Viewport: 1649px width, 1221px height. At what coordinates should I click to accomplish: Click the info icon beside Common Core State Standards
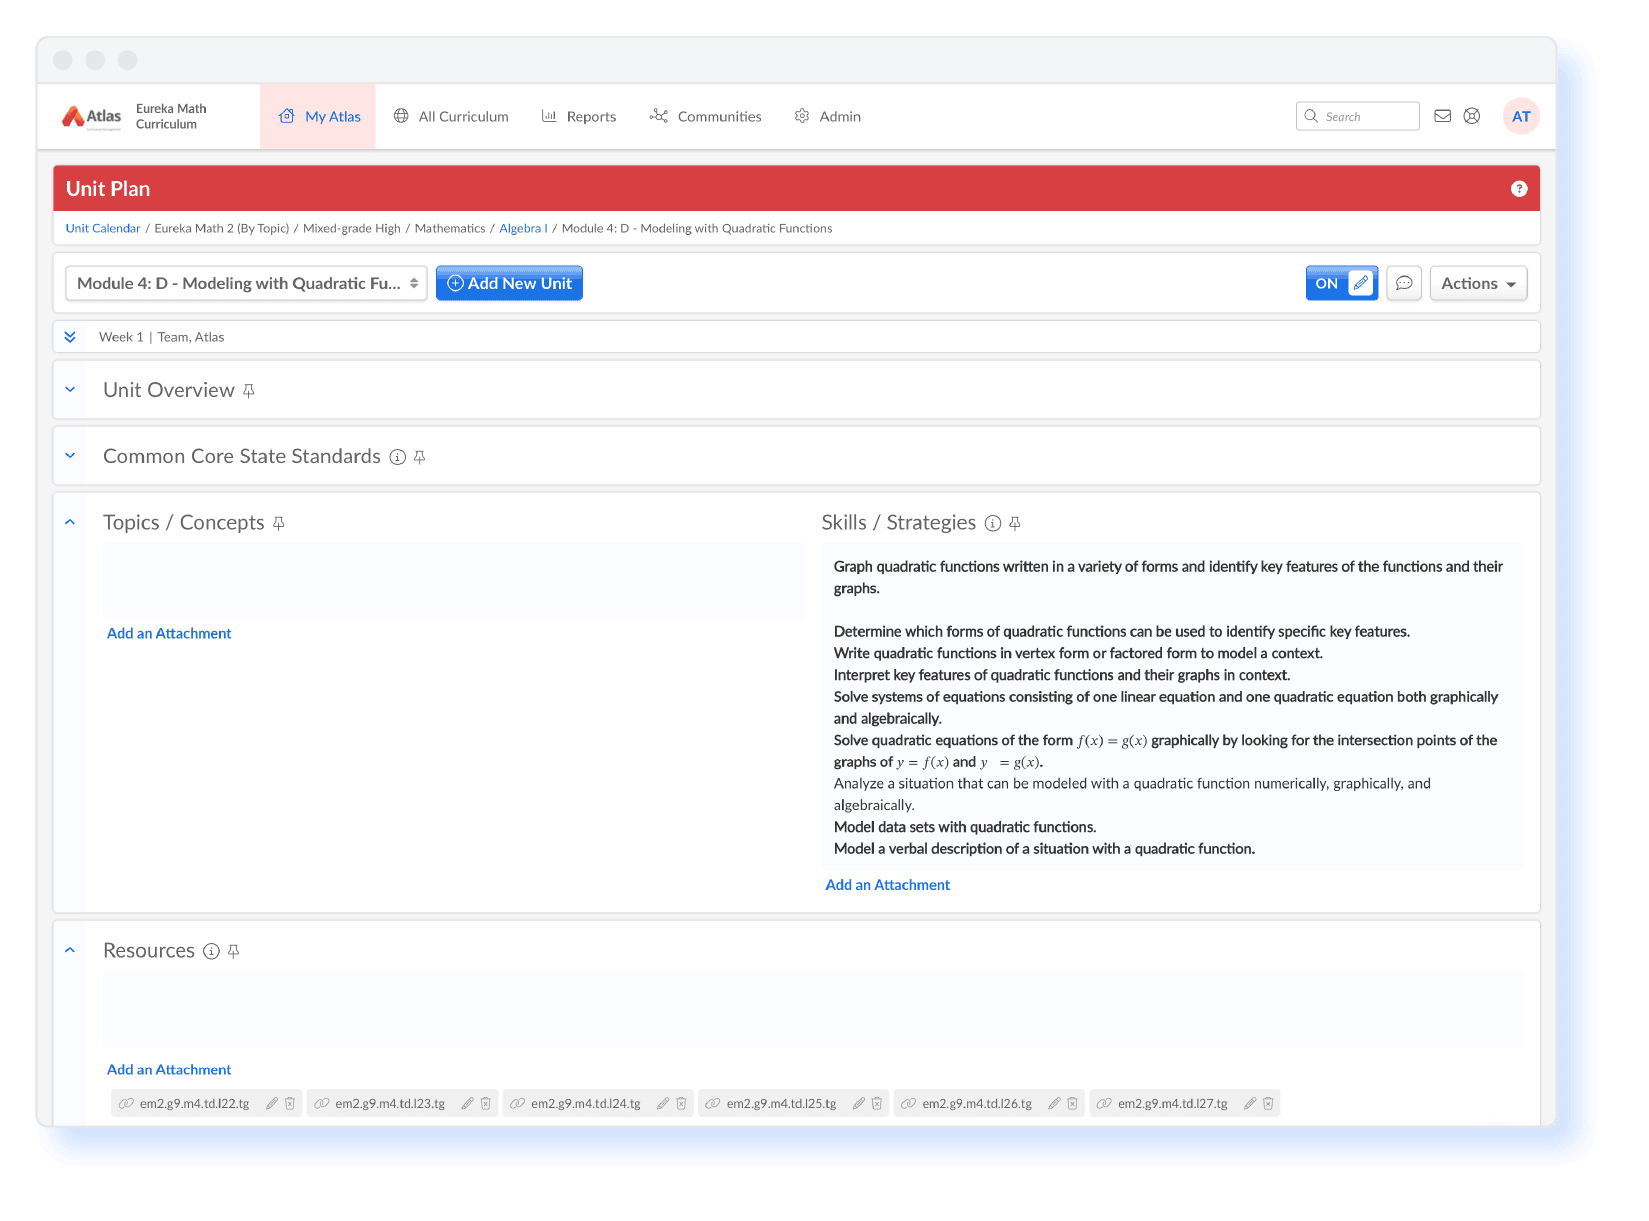point(397,456)
